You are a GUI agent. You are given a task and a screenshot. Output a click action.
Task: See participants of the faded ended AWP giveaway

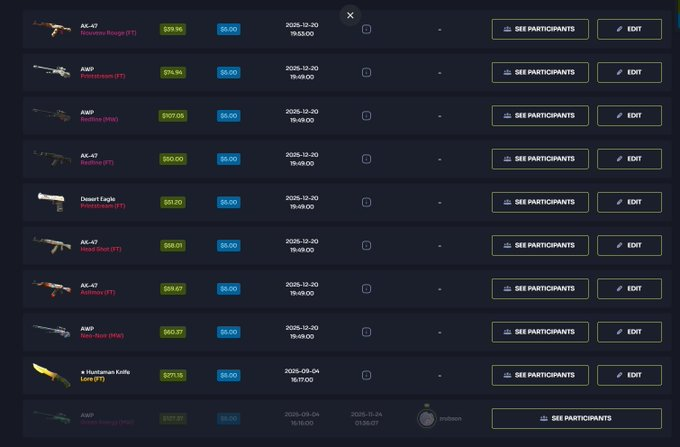(577, 418)
